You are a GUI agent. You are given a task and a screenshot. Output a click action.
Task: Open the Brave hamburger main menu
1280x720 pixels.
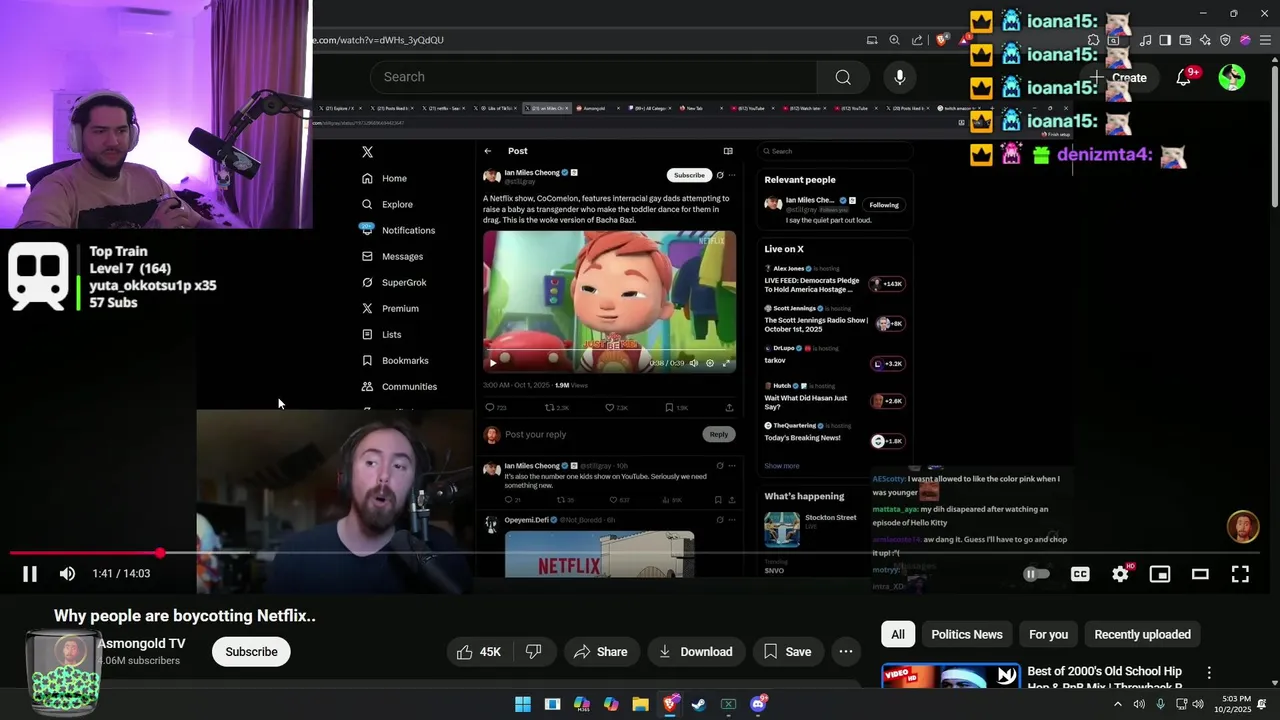point(1266,40)
